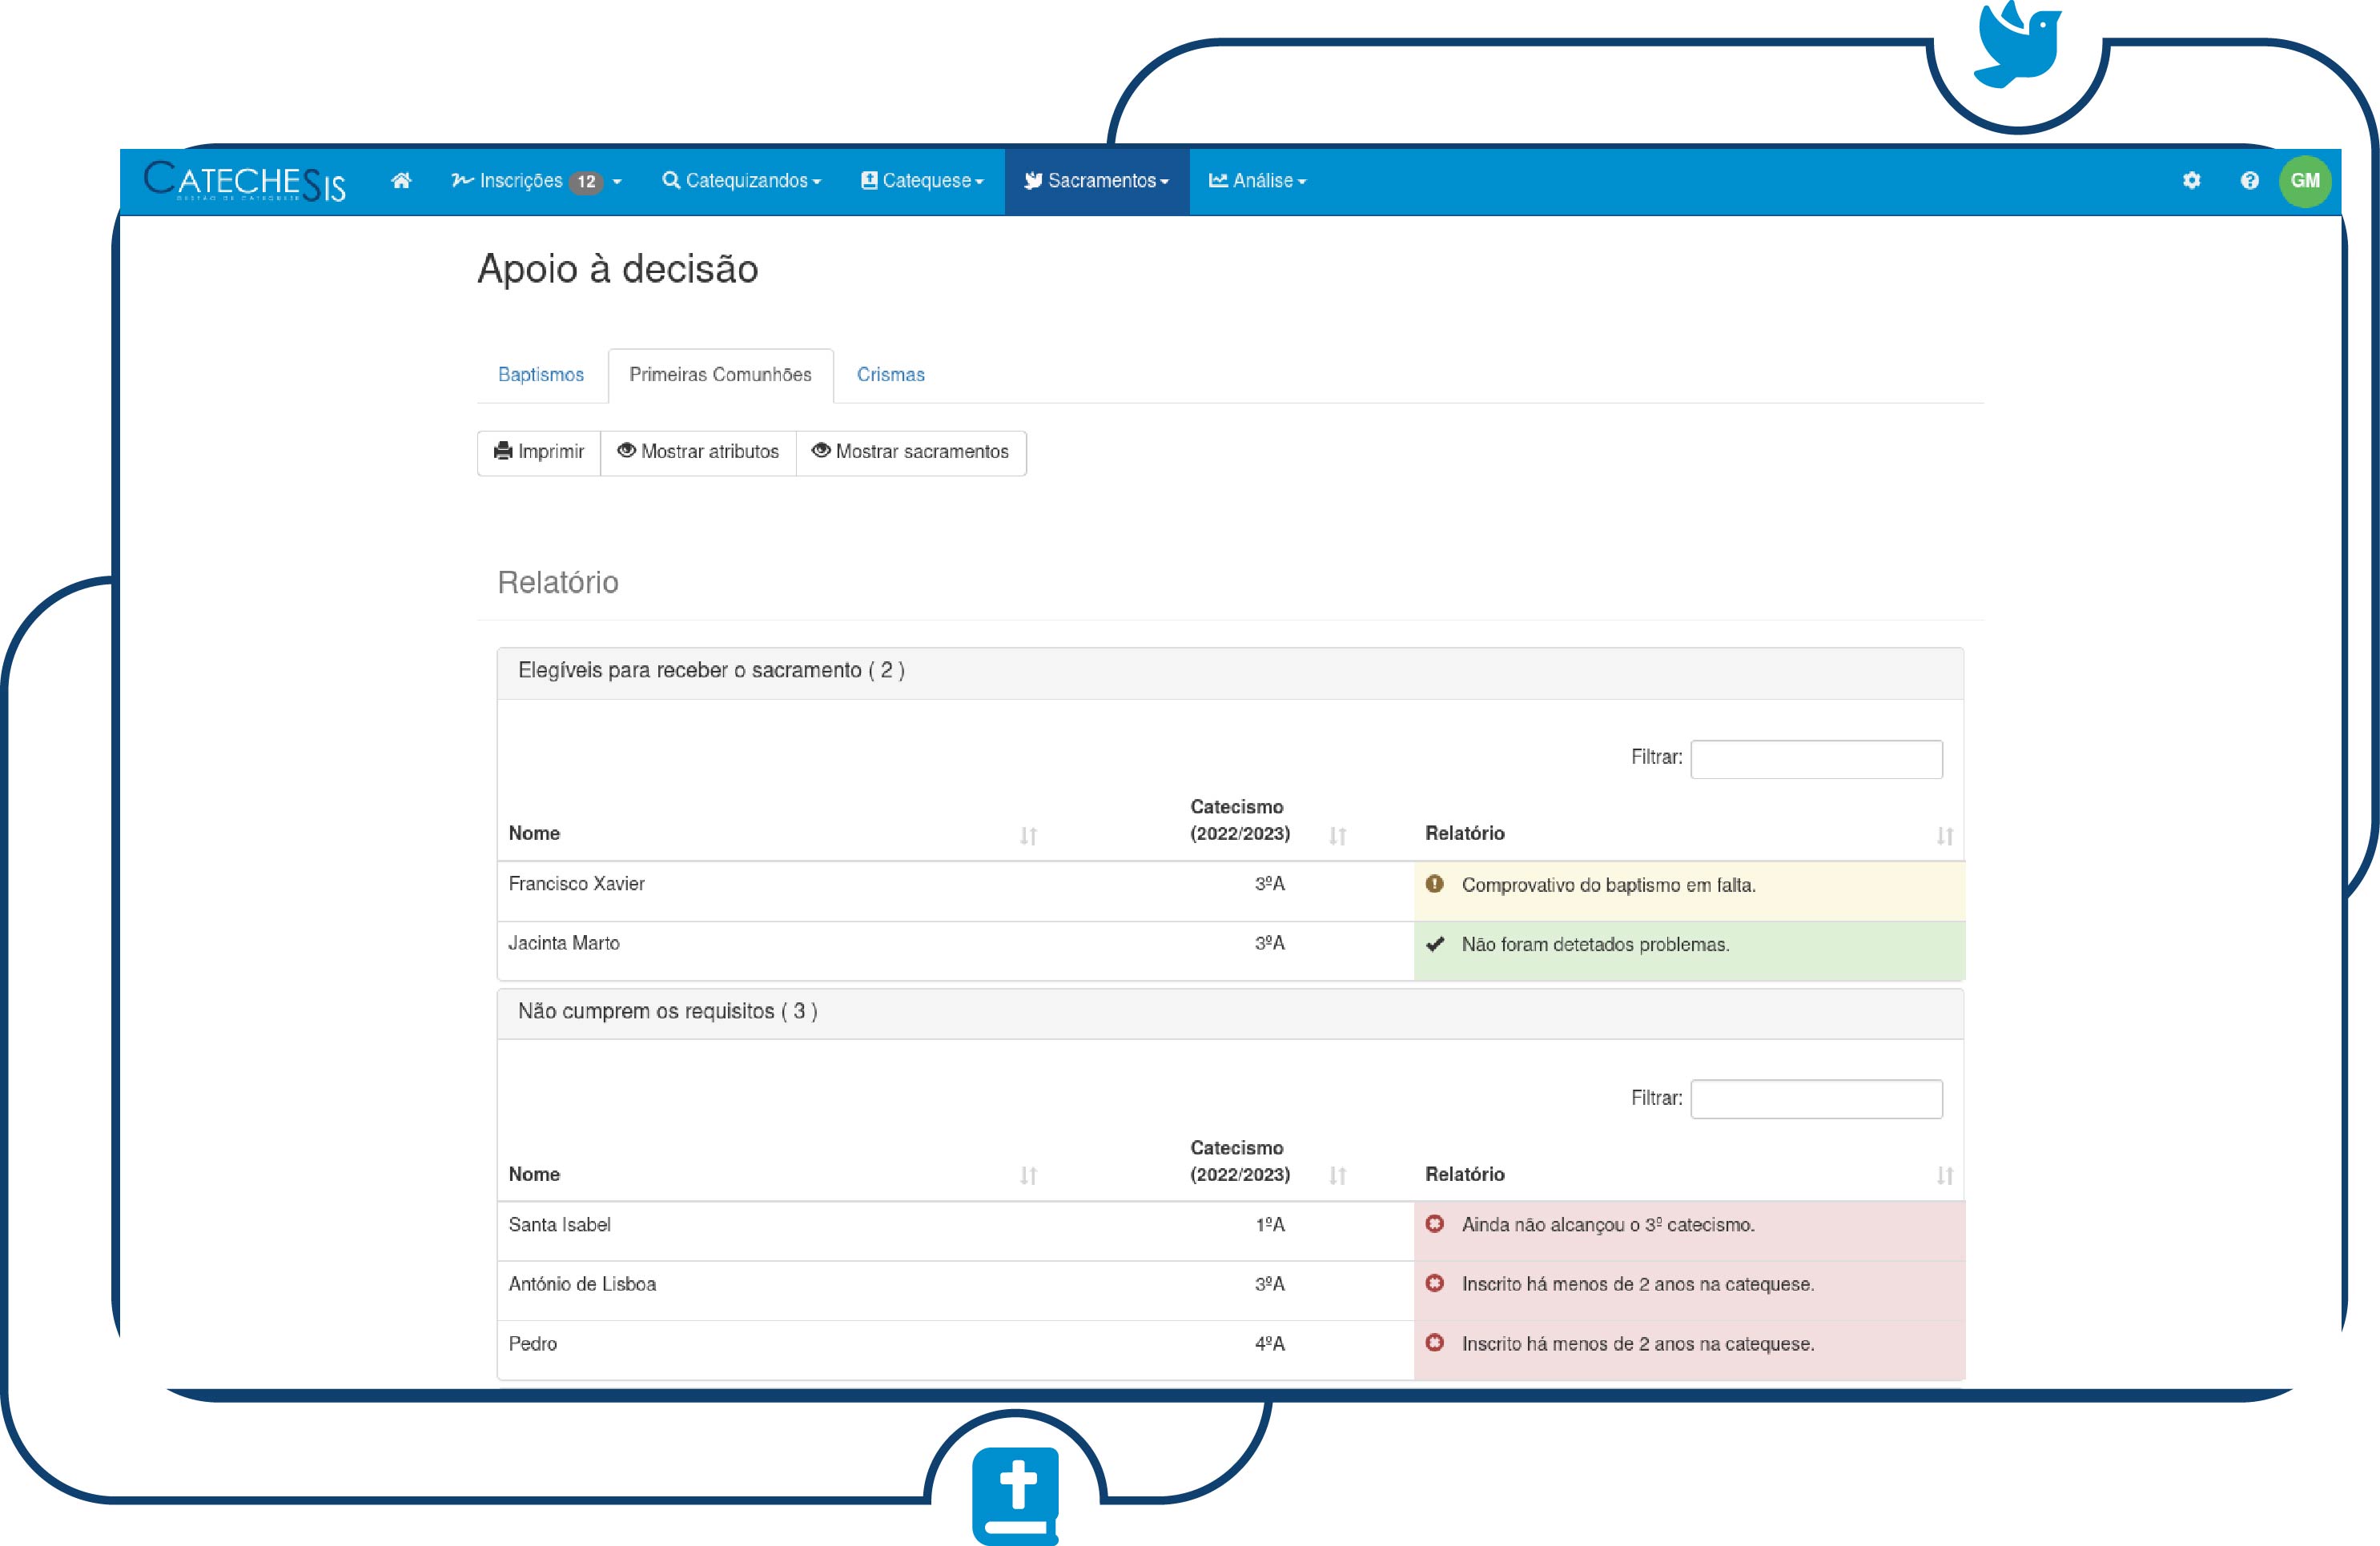Click the CatecheSis logo
The width and height of the screenshot is (2380, 1546).
245,181
